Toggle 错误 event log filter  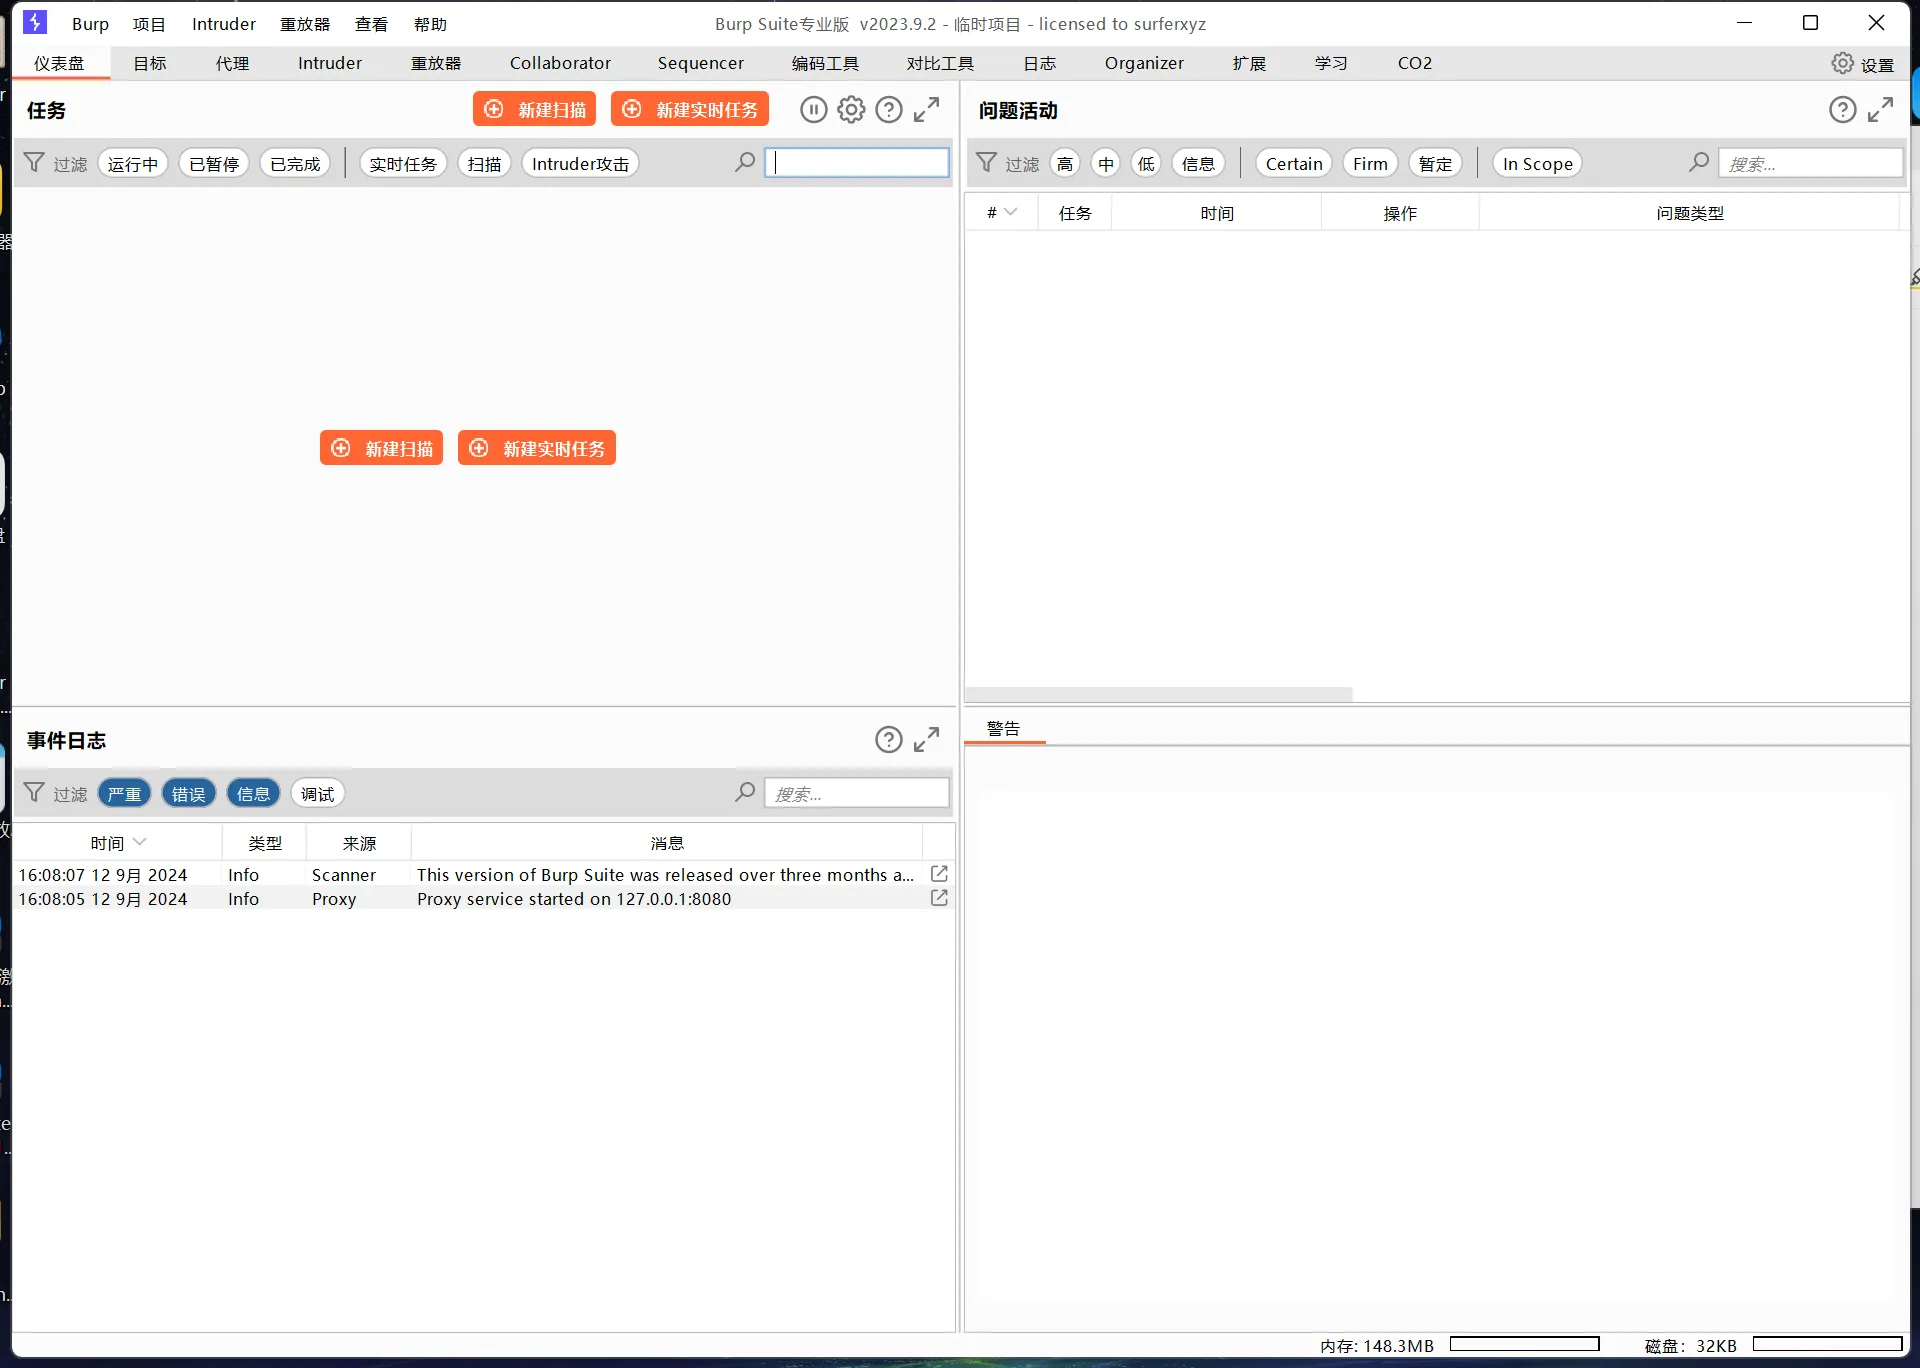[x=189, y=794]
